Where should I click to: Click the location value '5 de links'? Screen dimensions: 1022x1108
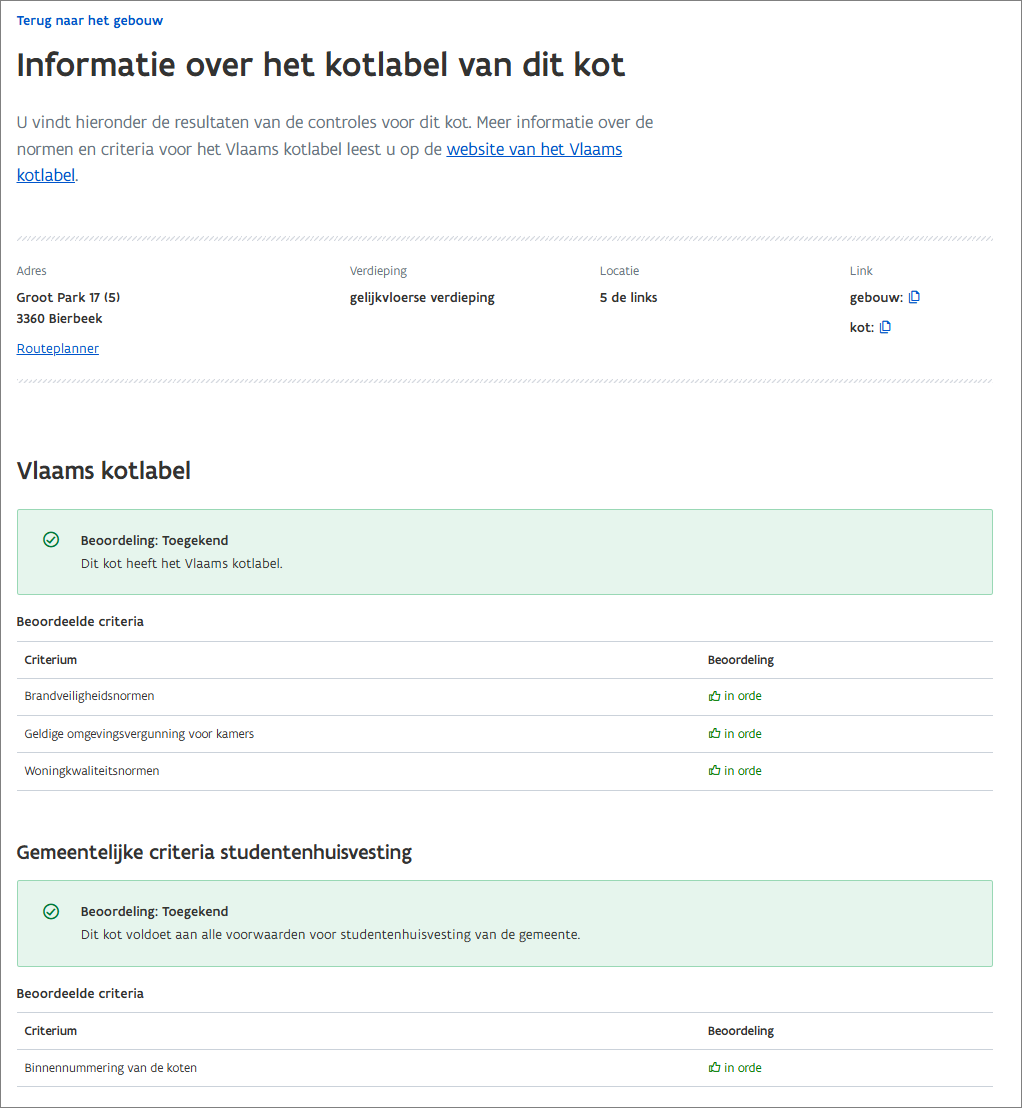[629, 297]
